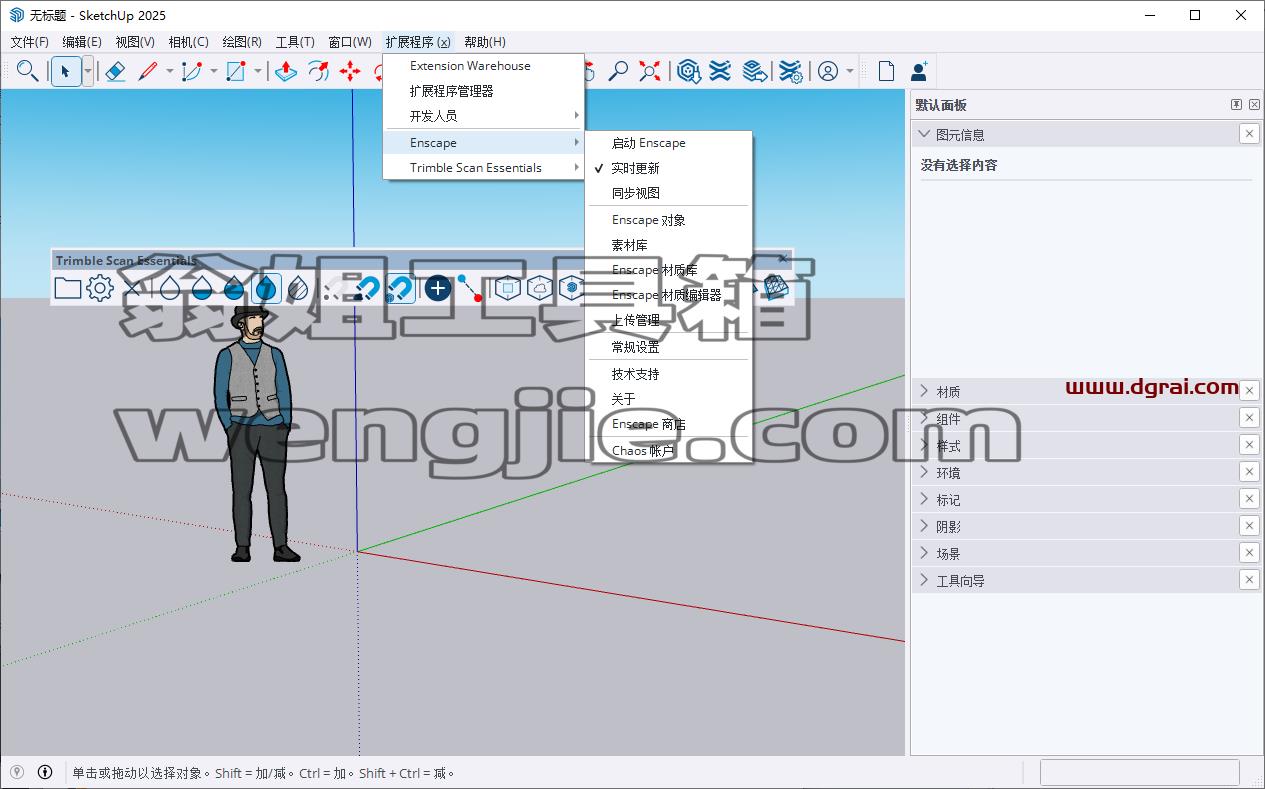Open dropdown arrow next to Arc tool
1265x789 pixels.
pyautogui.click(x=213, y=71)
